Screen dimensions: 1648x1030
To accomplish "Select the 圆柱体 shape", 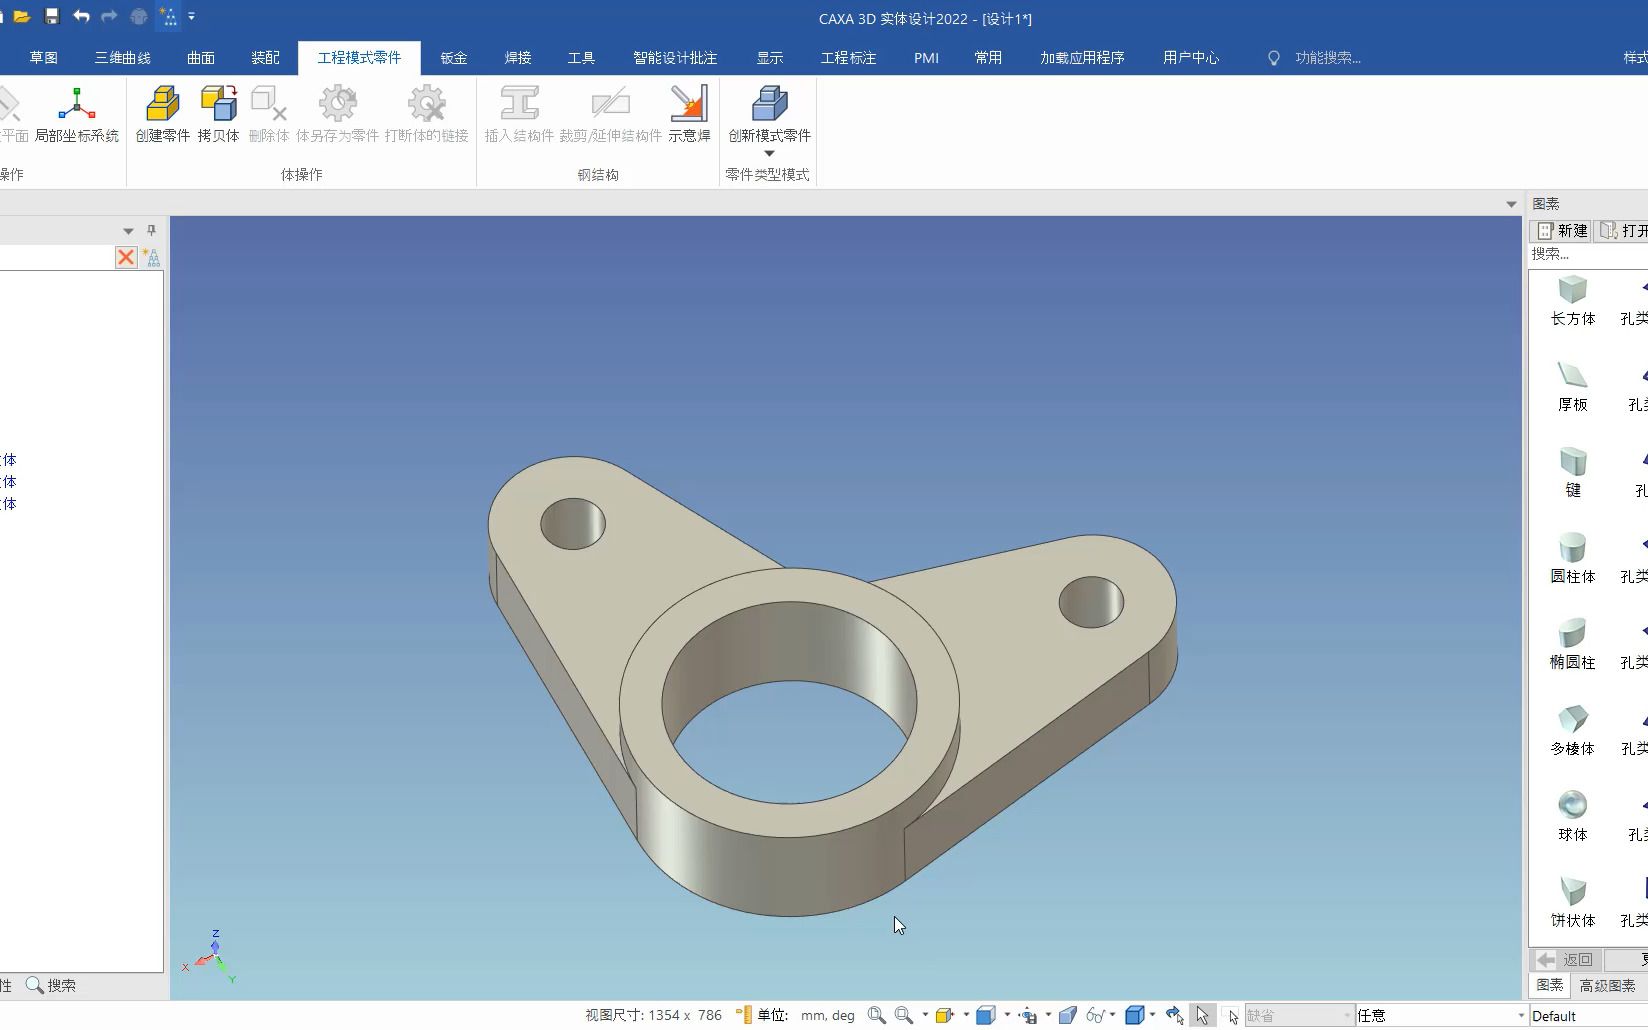I will point(1573,559).
